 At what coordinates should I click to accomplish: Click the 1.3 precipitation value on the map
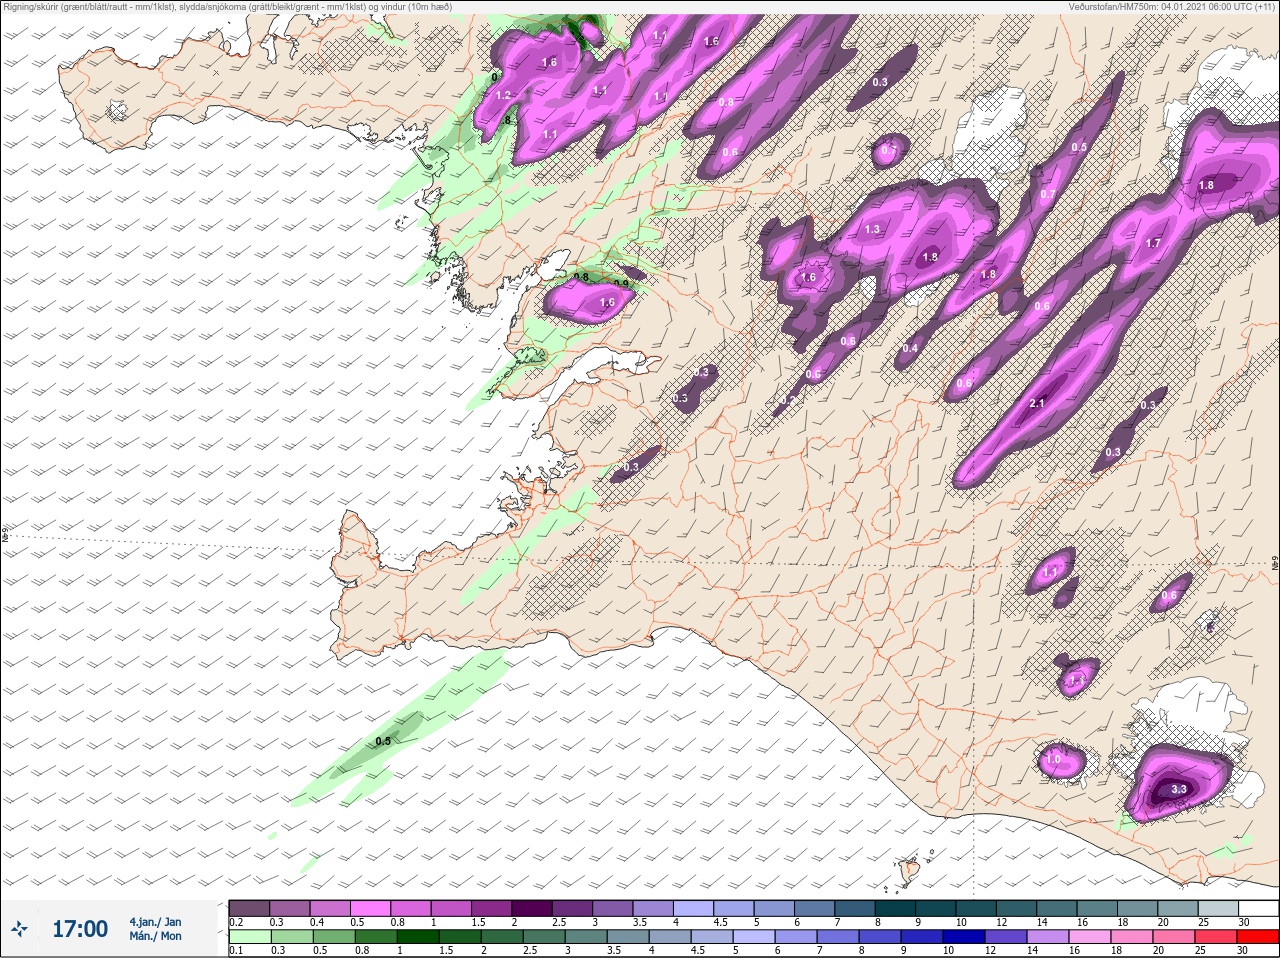(872, 229)
